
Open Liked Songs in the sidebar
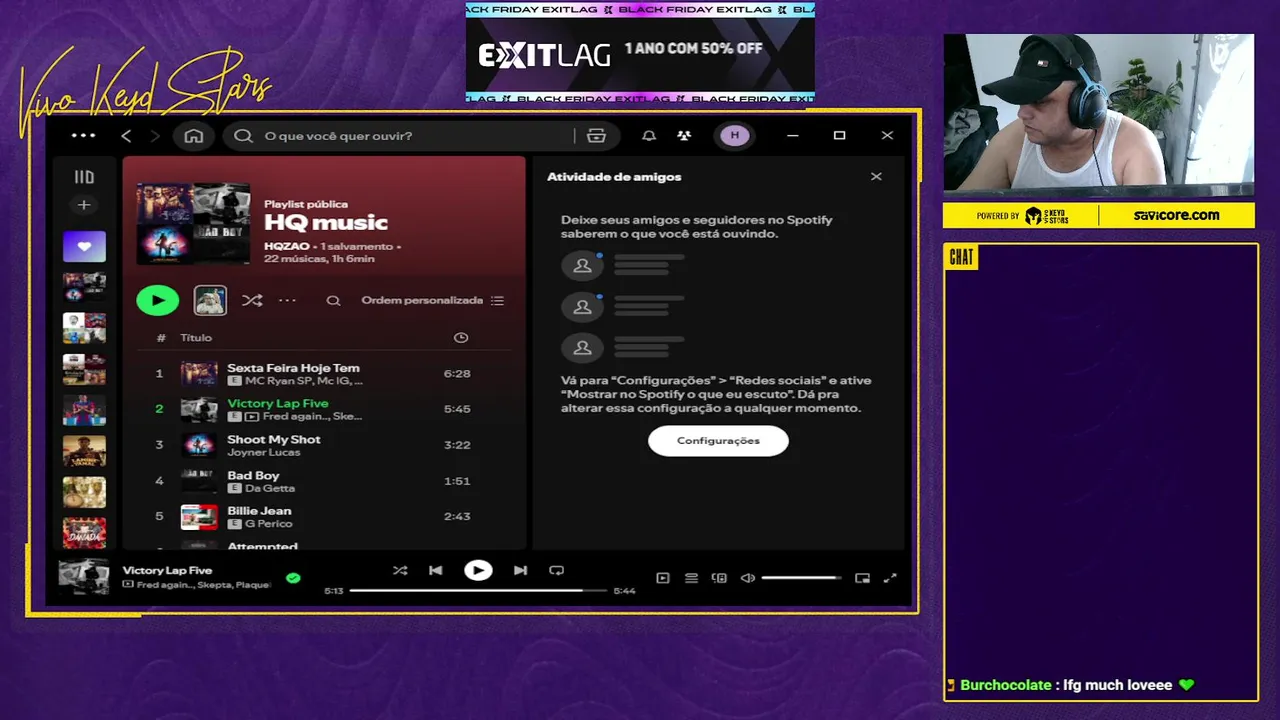(x=84, y=246)
